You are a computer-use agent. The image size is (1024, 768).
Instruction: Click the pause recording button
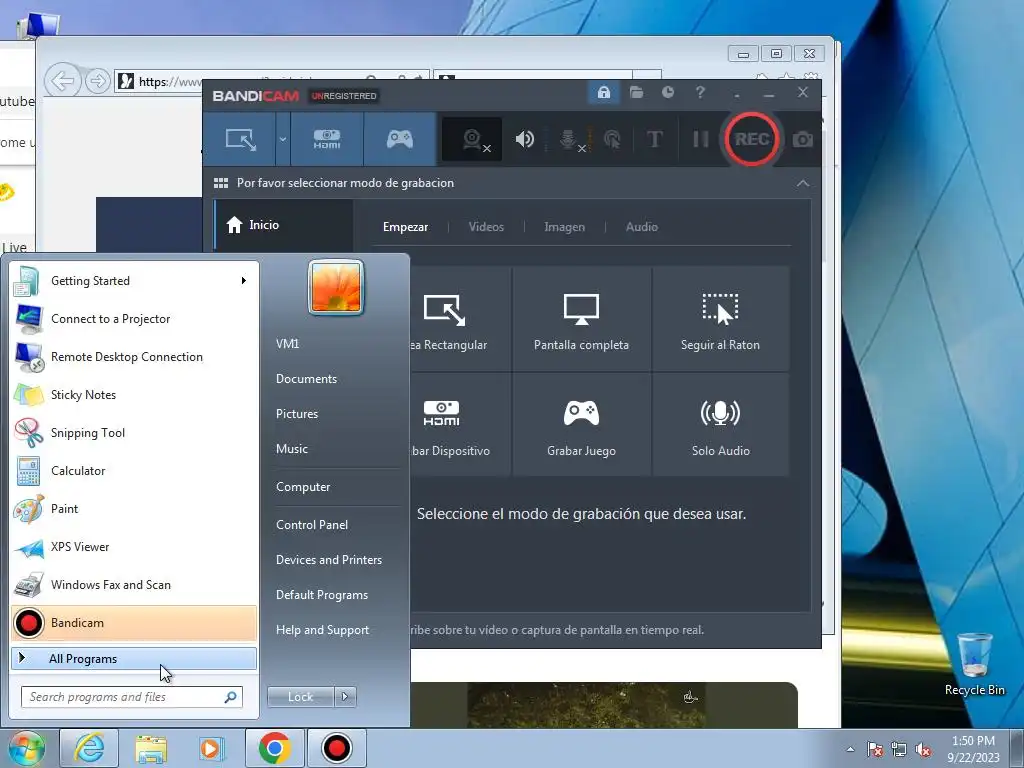(x=700, y=139)
